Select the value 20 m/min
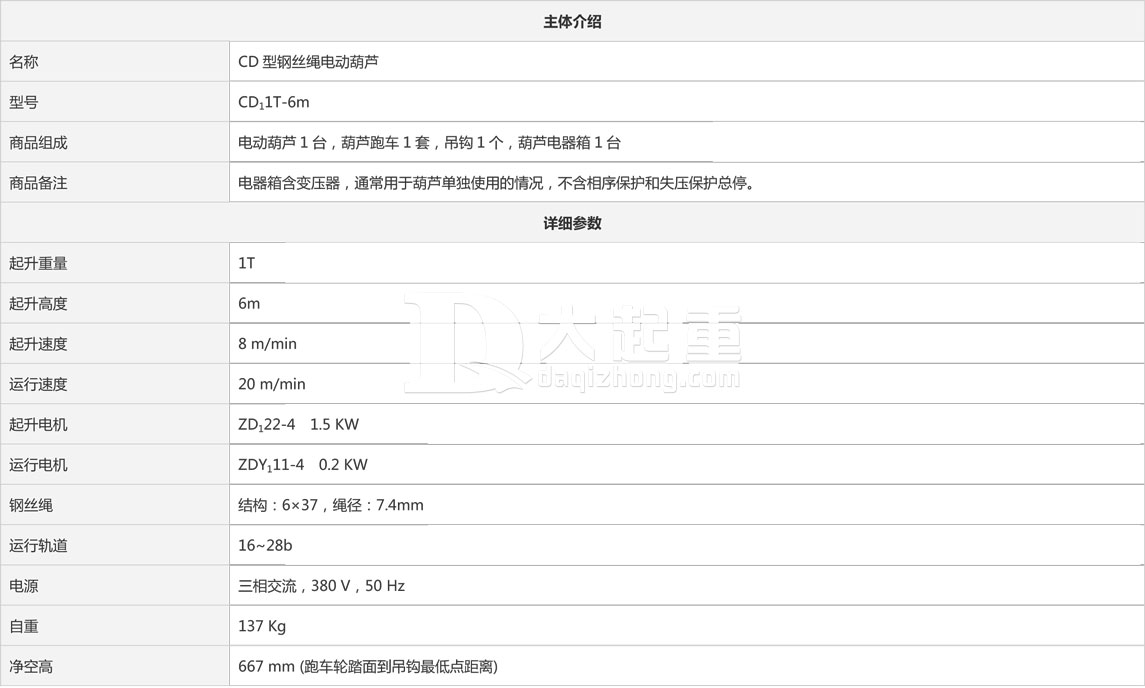Image resolution: width=1145 pixels, height=688 pixels. (x=272, y=384)
